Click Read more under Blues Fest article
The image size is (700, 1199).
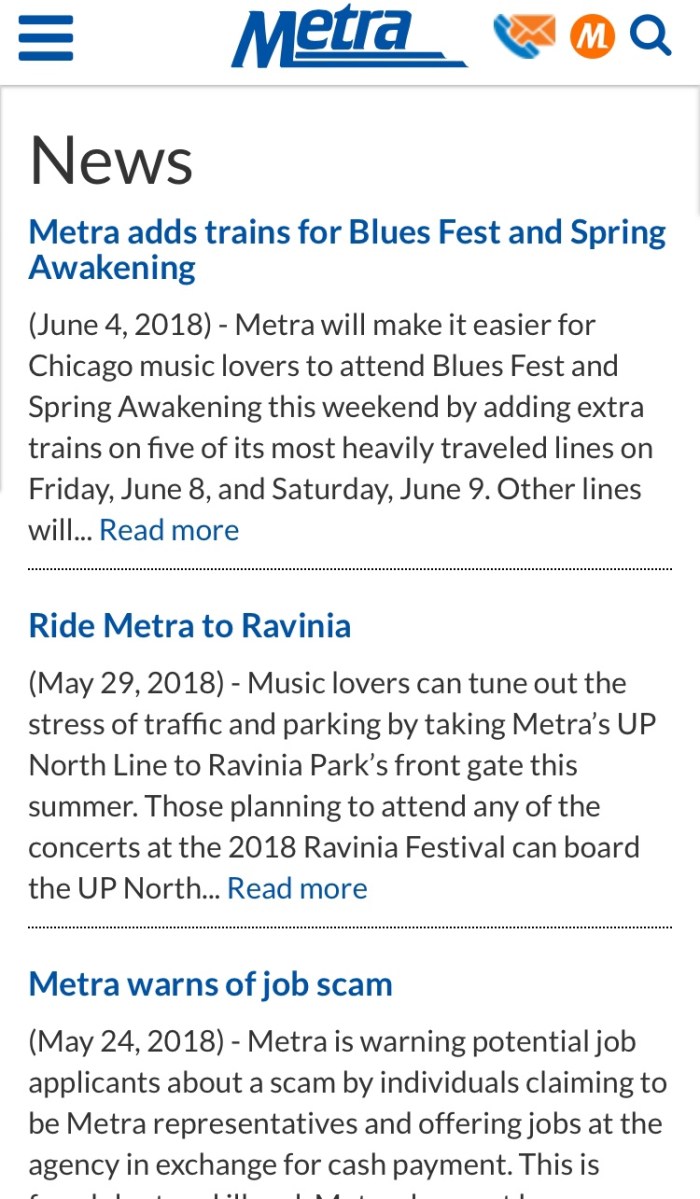coord(169,530)
